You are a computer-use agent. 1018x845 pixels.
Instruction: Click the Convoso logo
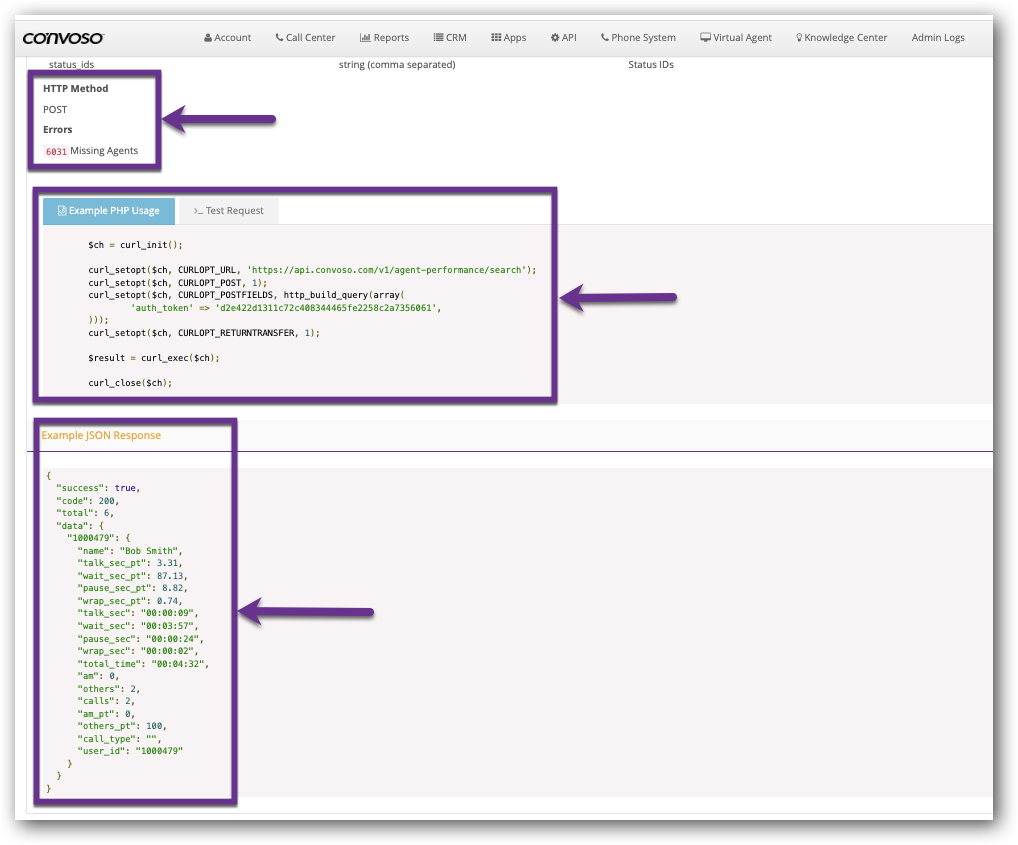[x=63, y=38]
